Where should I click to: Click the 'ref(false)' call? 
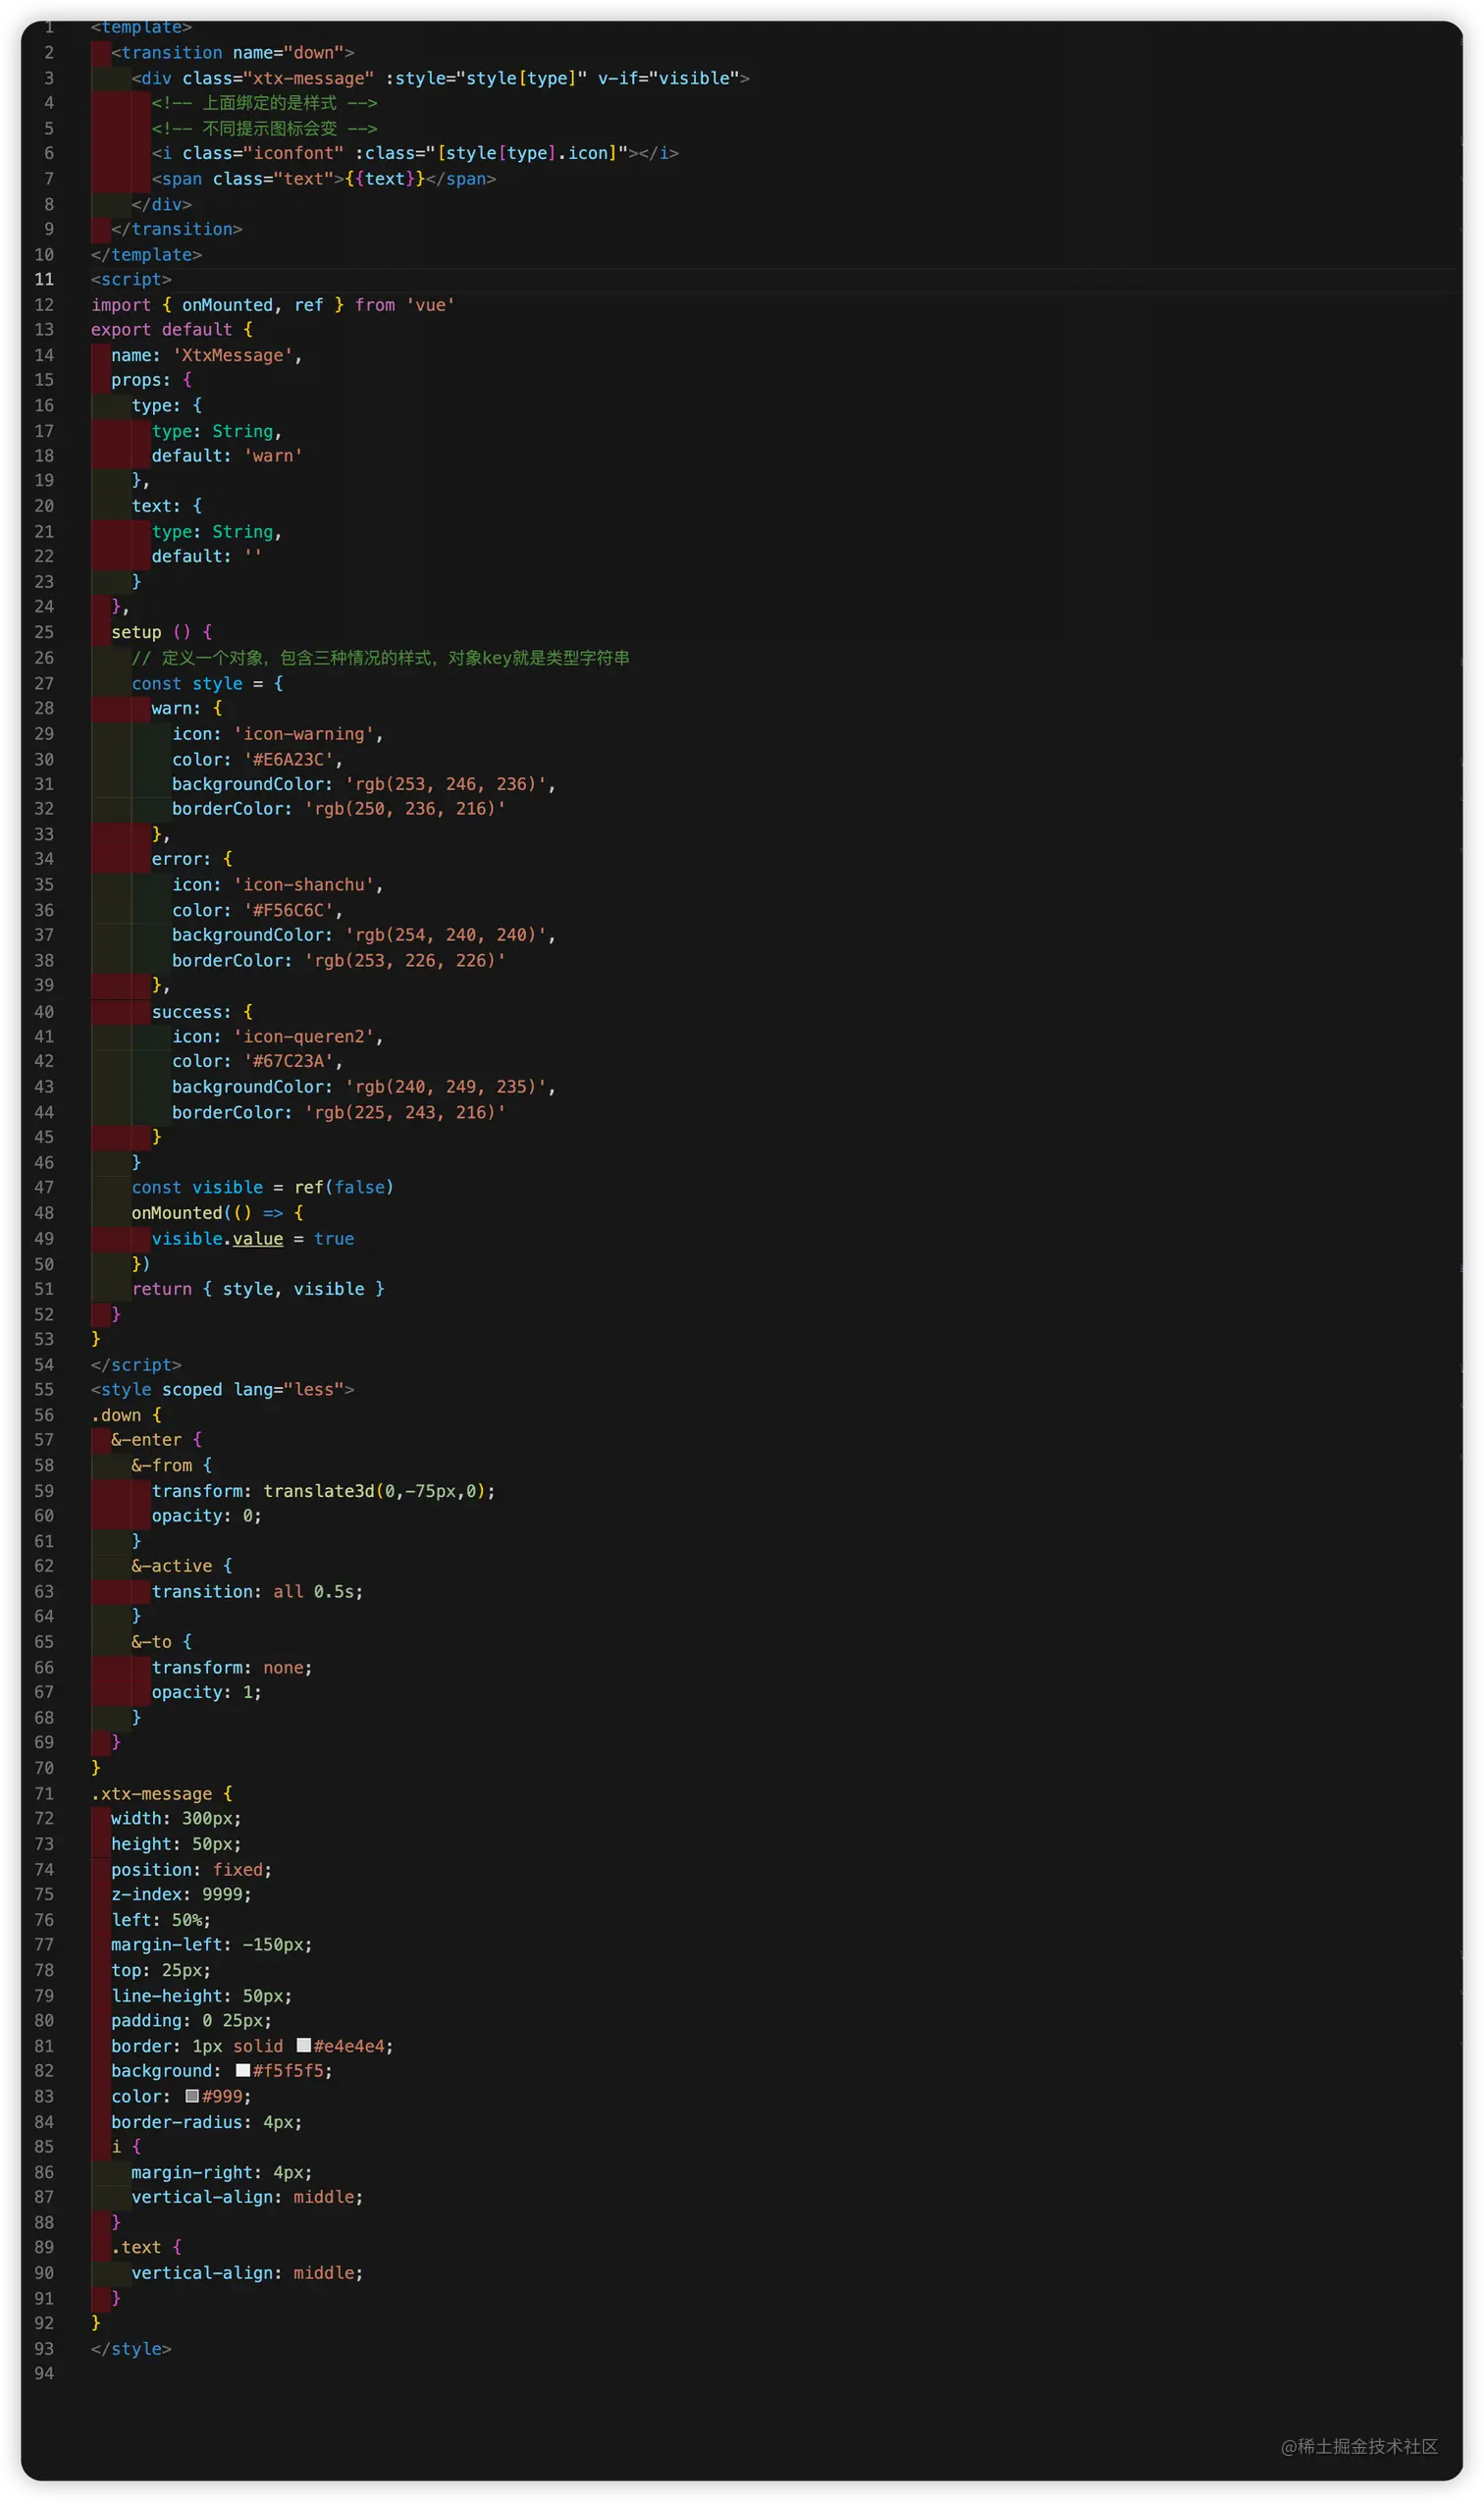point(344,1187)
